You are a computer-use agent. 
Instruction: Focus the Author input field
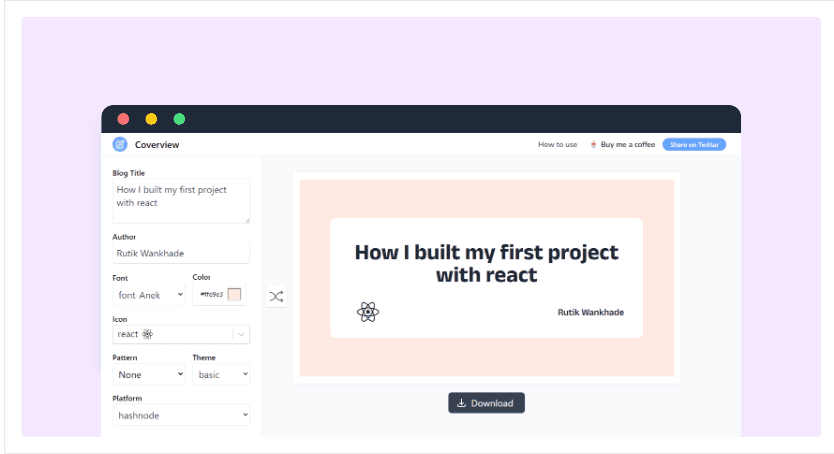pyautogui.click(x=181, y=253)
